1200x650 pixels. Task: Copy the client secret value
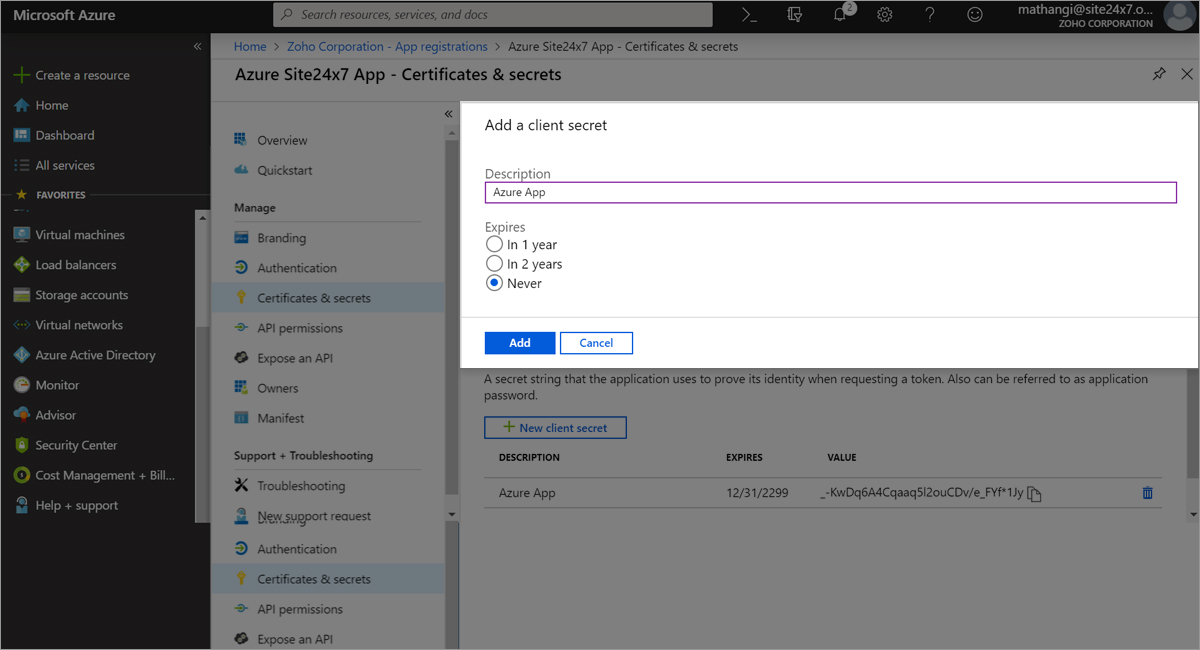[x=1035, y=494]
